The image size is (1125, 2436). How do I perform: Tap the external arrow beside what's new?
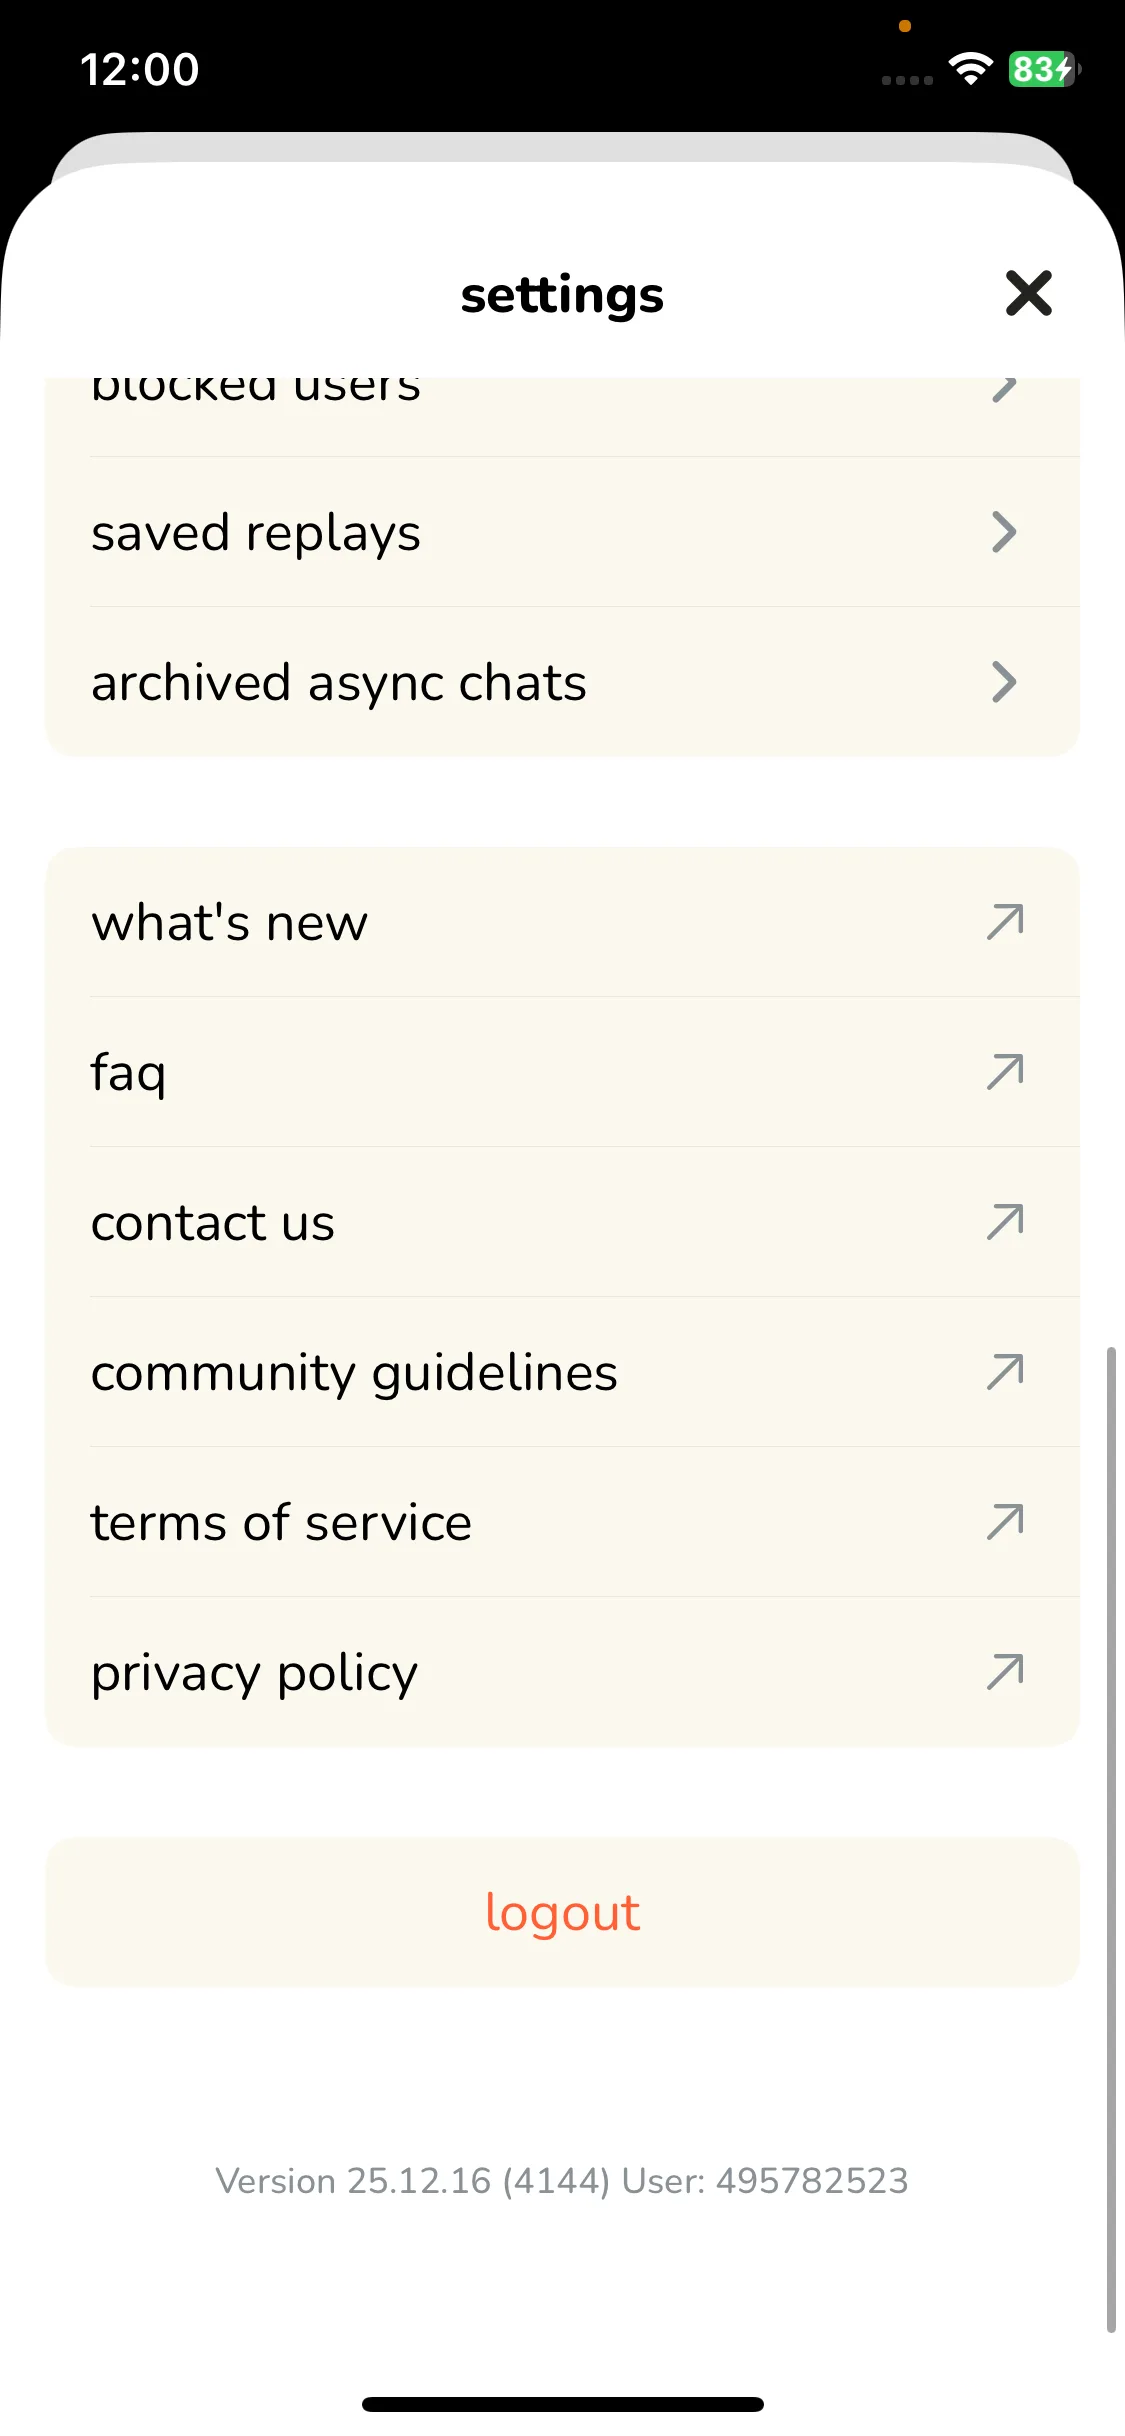(x=1005, y=922)
